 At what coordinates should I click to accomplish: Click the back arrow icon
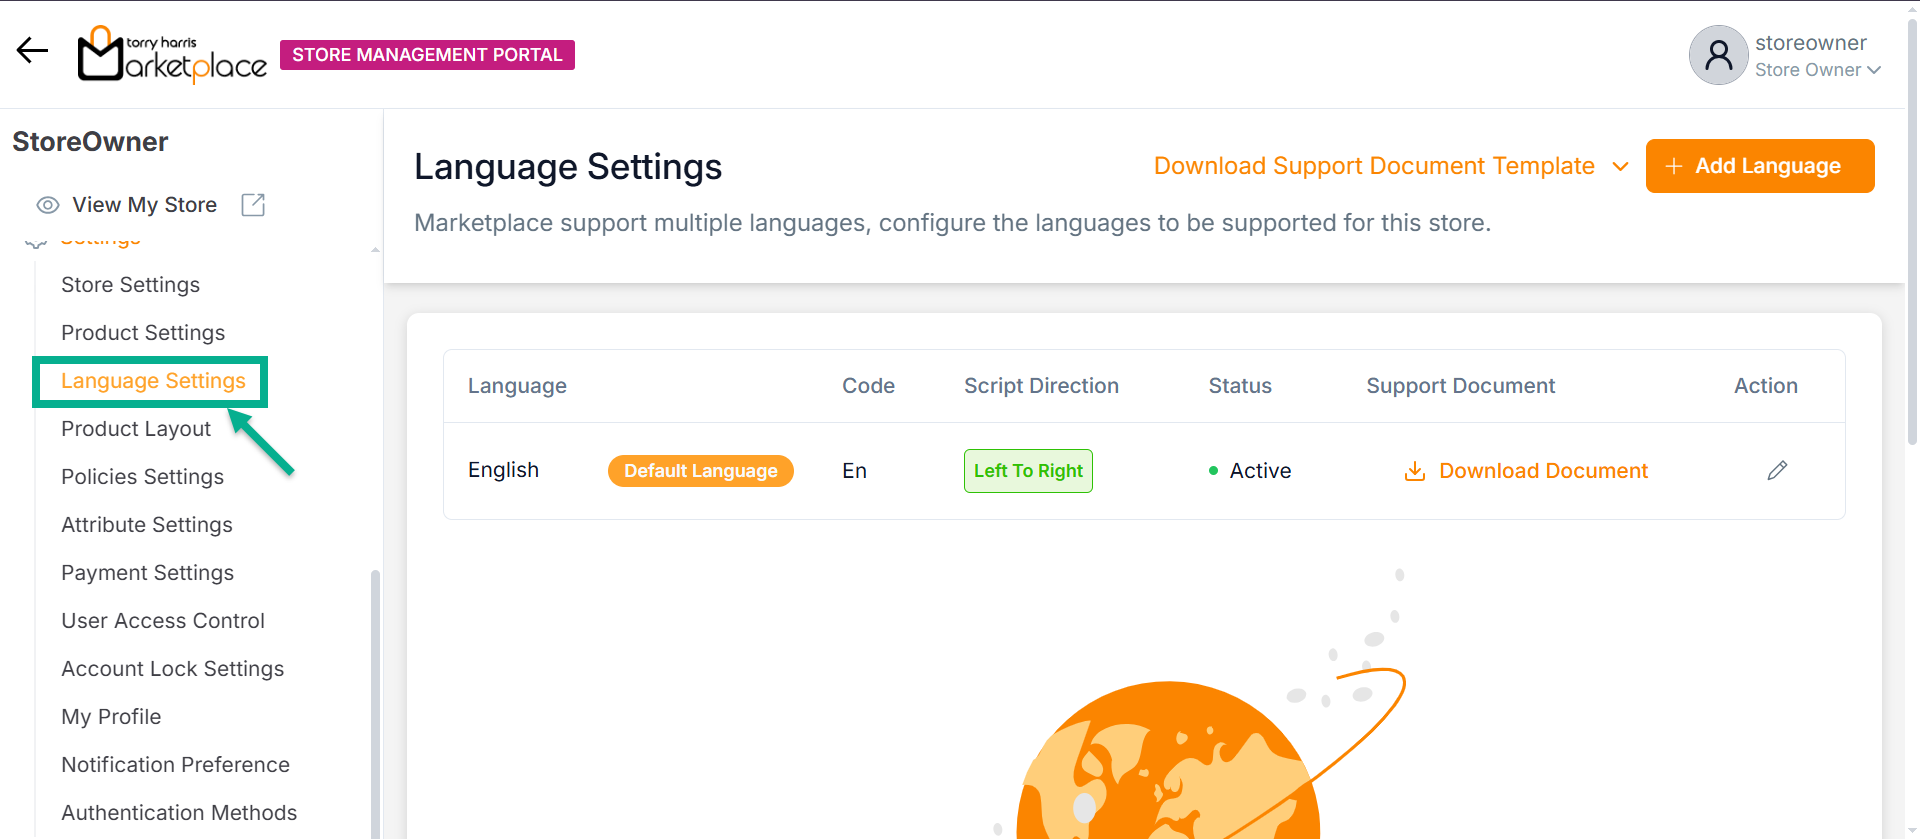tap(32, 51)
